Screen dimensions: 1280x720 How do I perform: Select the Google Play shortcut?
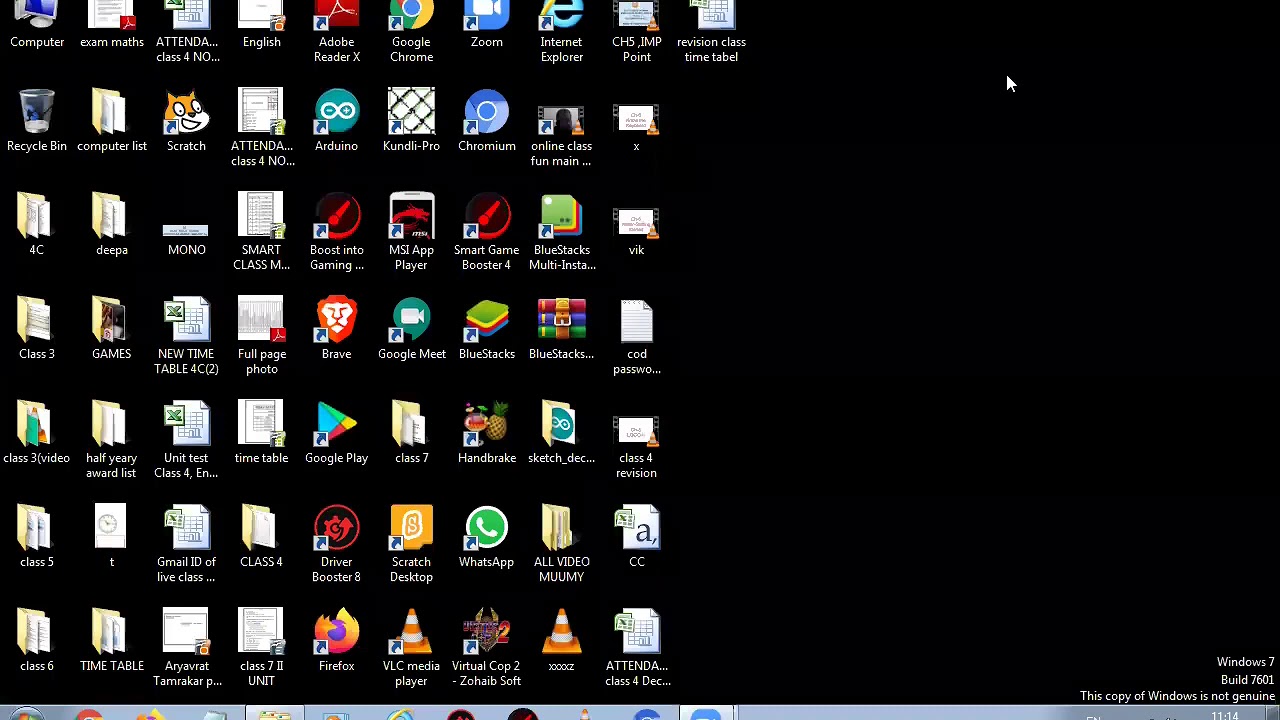pyautogui.click(x=336, y=433)
